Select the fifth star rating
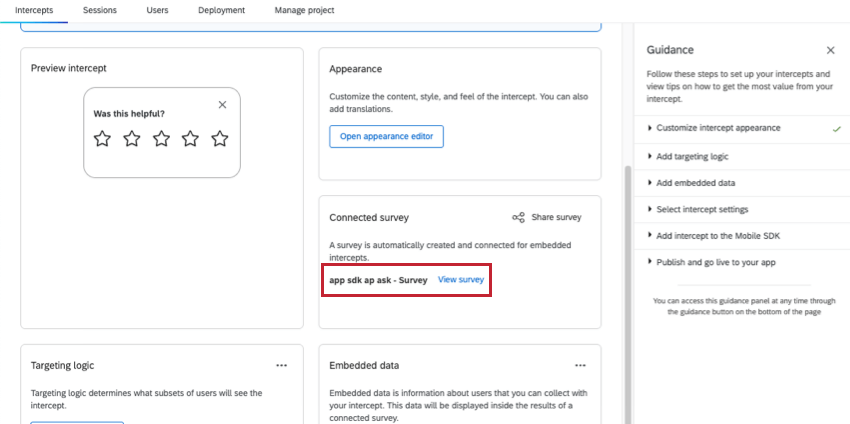The width and height of the screenshot is (850, 424). [x=220, y=139]
